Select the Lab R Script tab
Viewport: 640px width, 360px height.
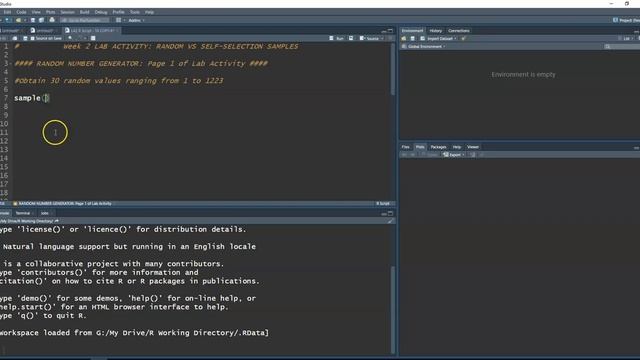92,31
